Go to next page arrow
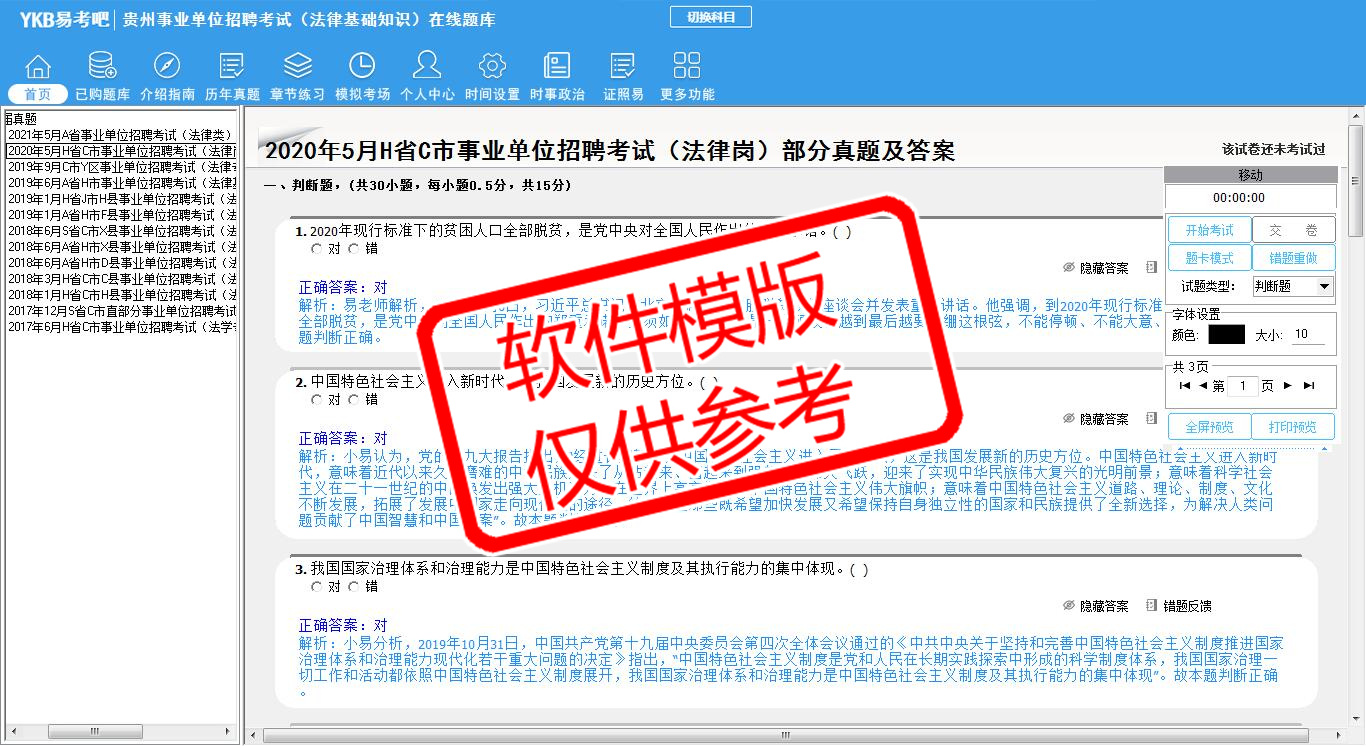The image size is (1366, 746). point(1288,386)
